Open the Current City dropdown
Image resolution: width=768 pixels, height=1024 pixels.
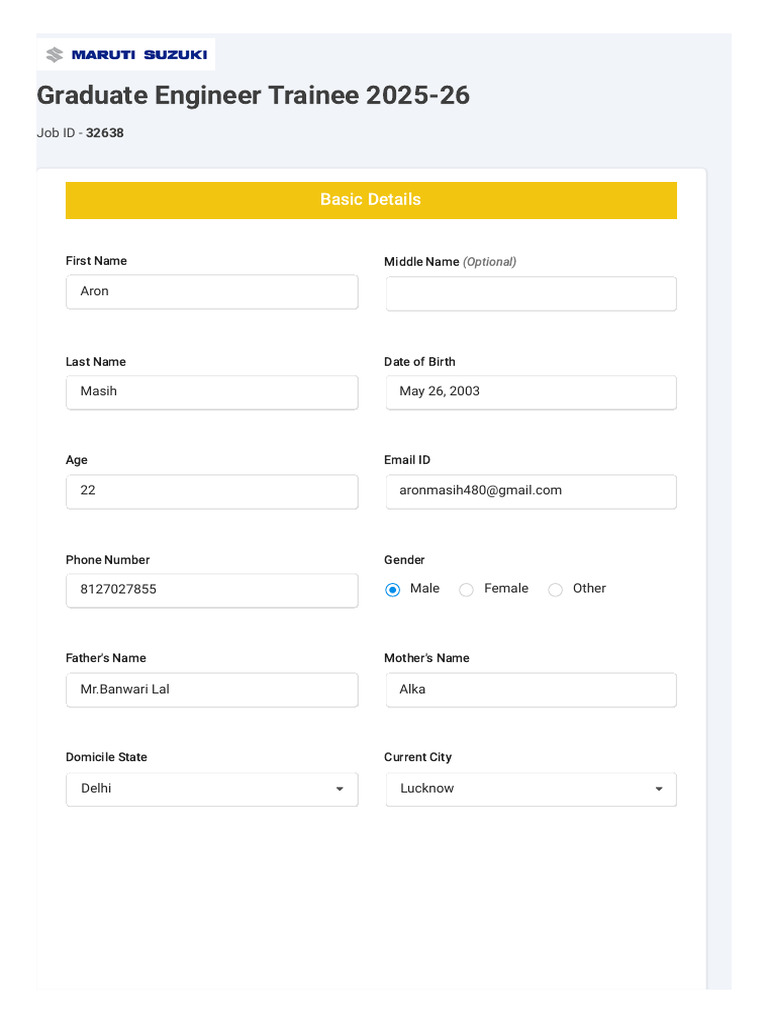(x=531, y=790)
